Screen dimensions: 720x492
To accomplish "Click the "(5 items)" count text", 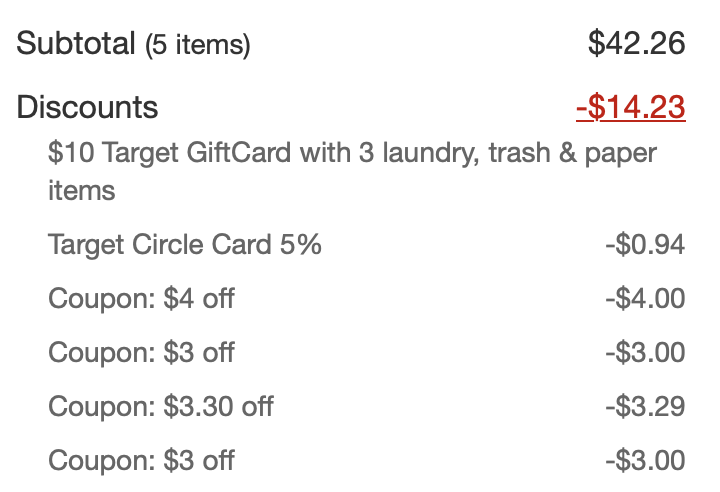I will [x=197, y=45].
